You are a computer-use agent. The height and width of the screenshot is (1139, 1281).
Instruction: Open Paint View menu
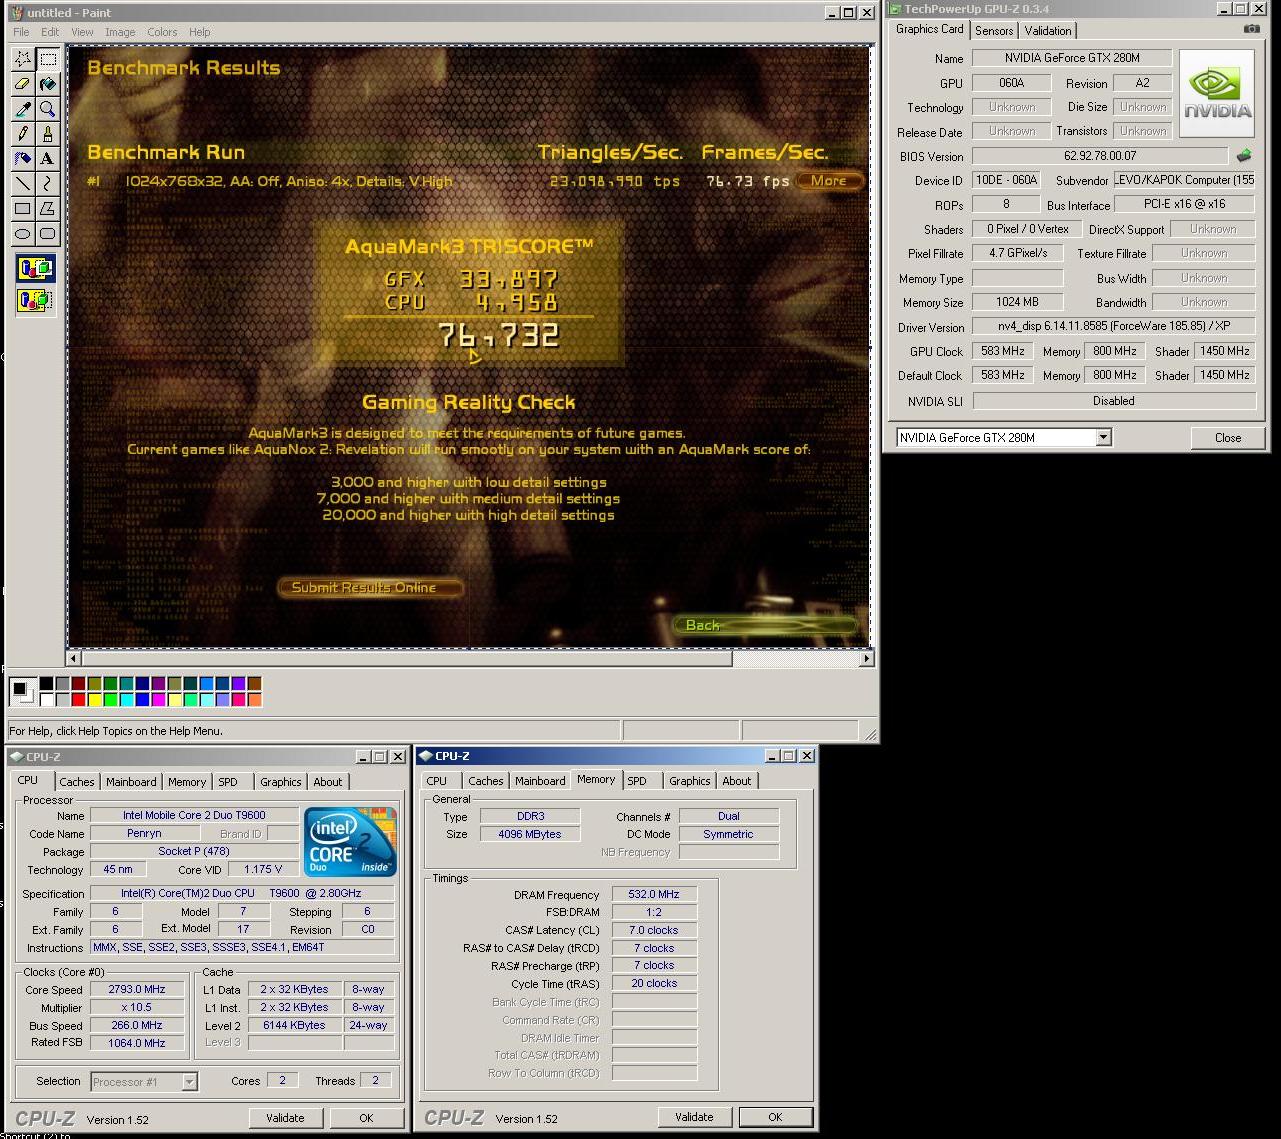(82, 32)
